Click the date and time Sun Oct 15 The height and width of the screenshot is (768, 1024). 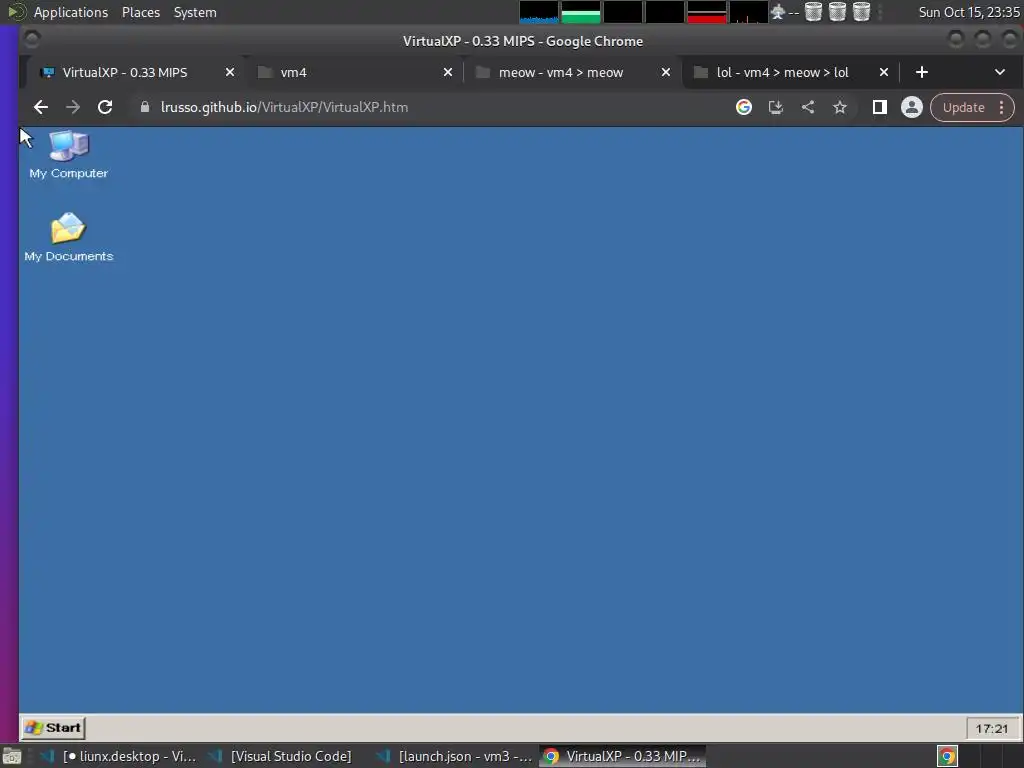point(968,12)
